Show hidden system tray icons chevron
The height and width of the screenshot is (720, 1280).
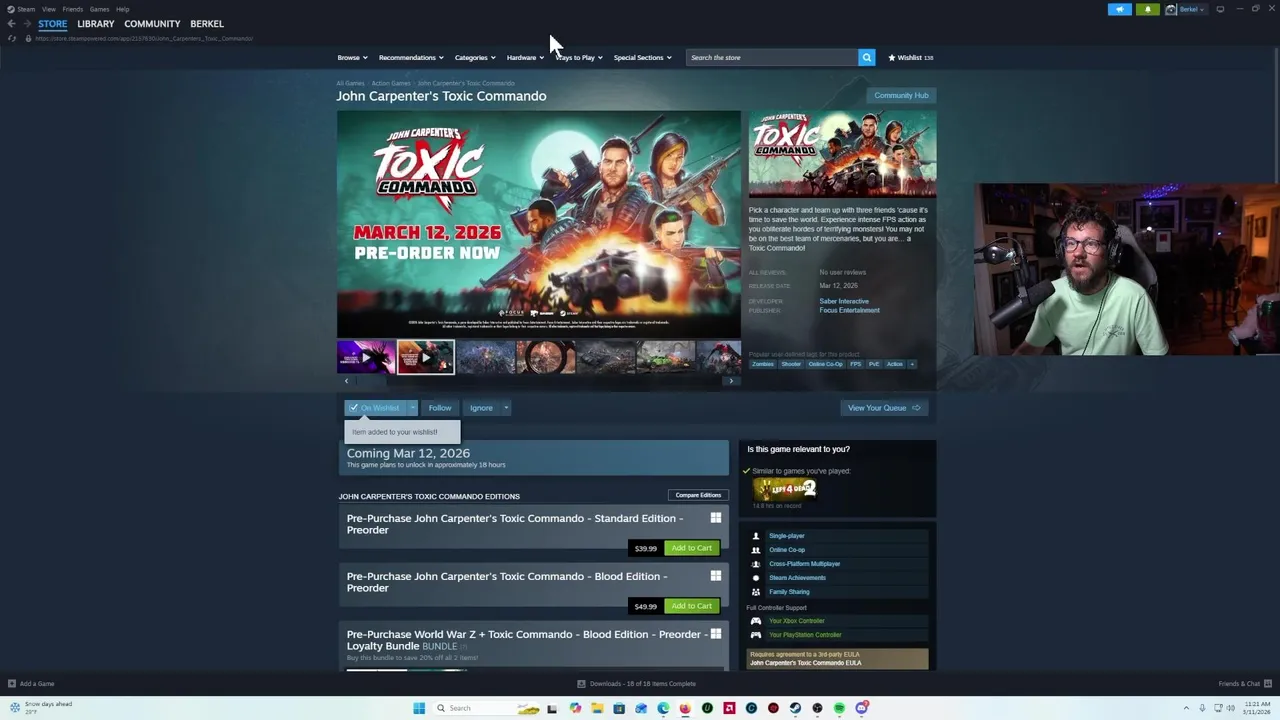[1186, 708]
